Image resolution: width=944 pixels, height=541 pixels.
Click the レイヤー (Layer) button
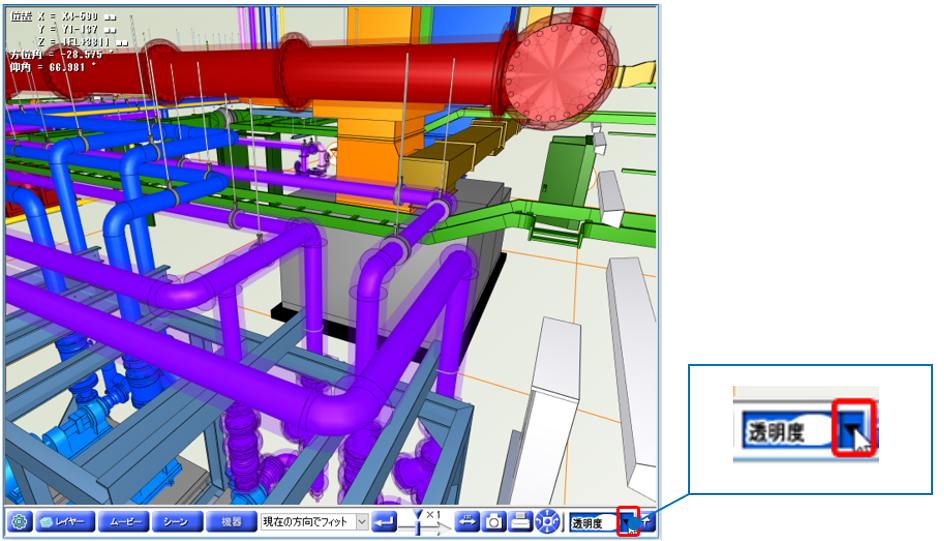(x=66, y=521)
